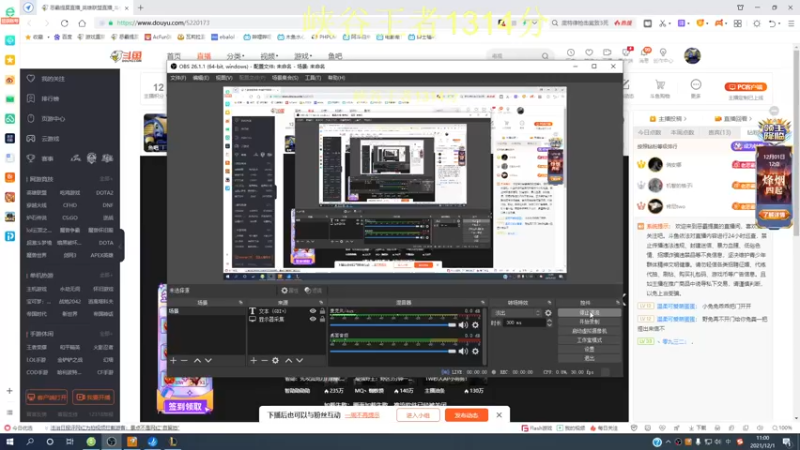Open the OBS File menu
Viewport: 800px width, 450px height.
point(178,78)
